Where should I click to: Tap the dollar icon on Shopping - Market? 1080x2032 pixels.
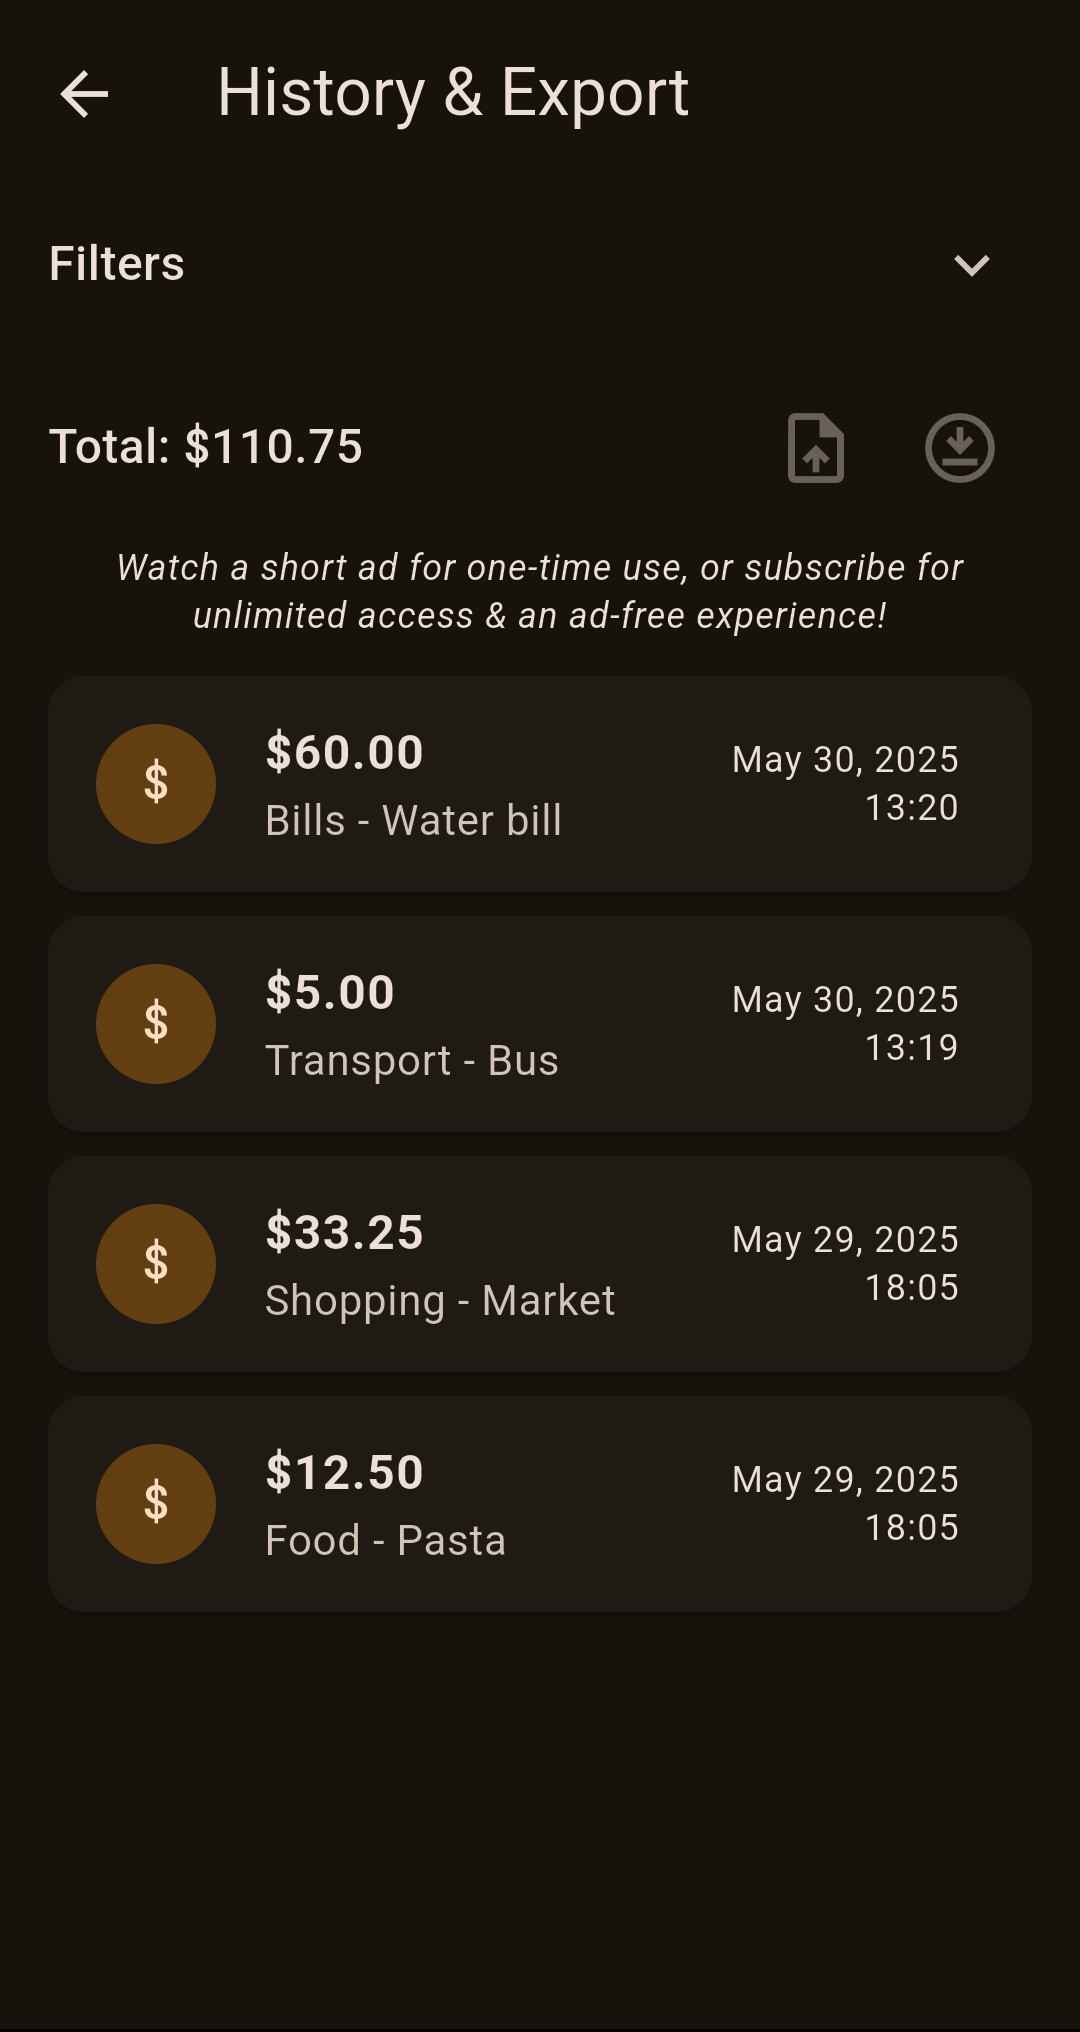tap(156, 1264)
